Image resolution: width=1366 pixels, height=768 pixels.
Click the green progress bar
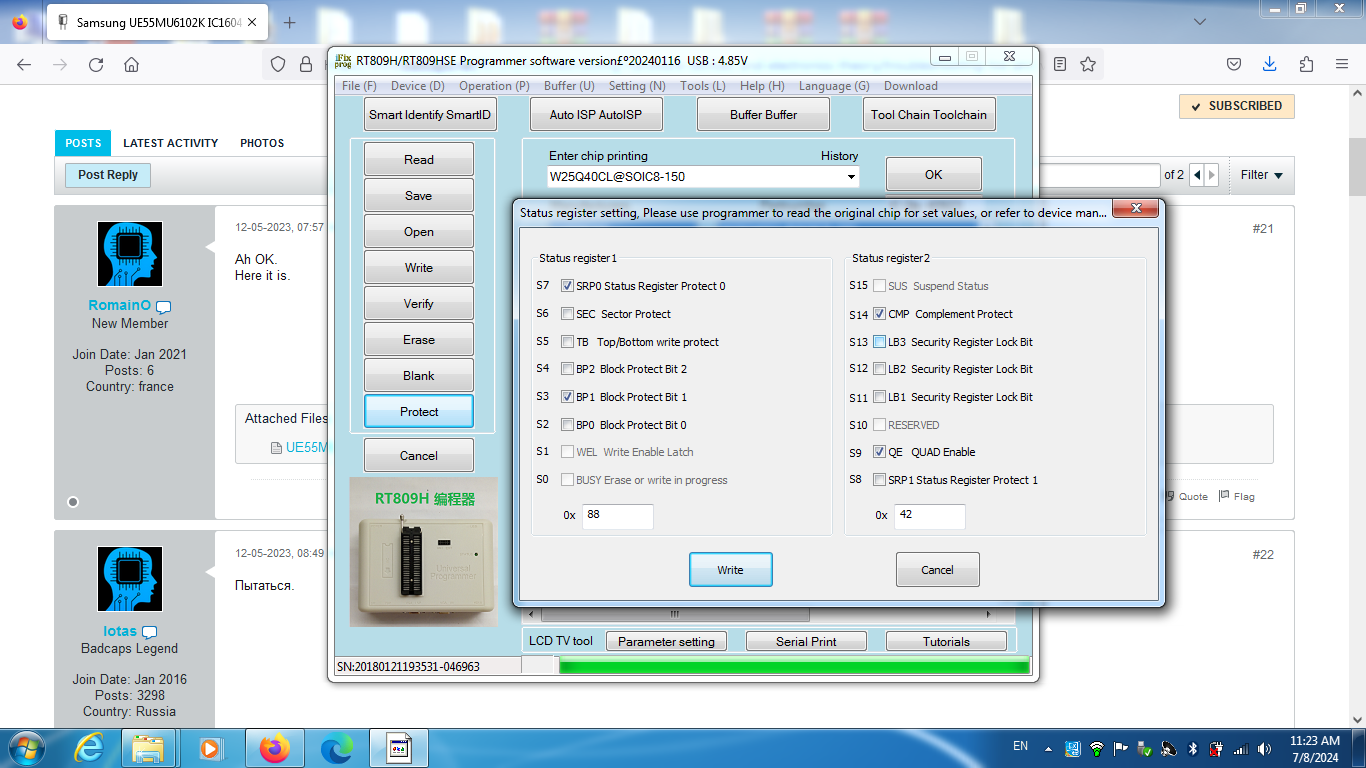click(x=793, y=666)
